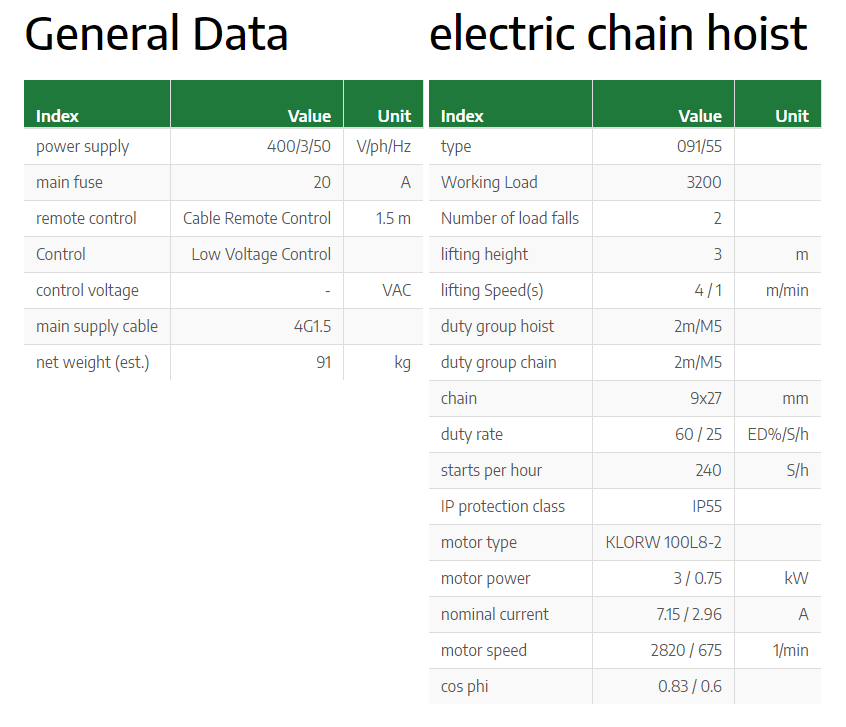
Task: Click the chain size value 9x27
Action: [706, 398]
